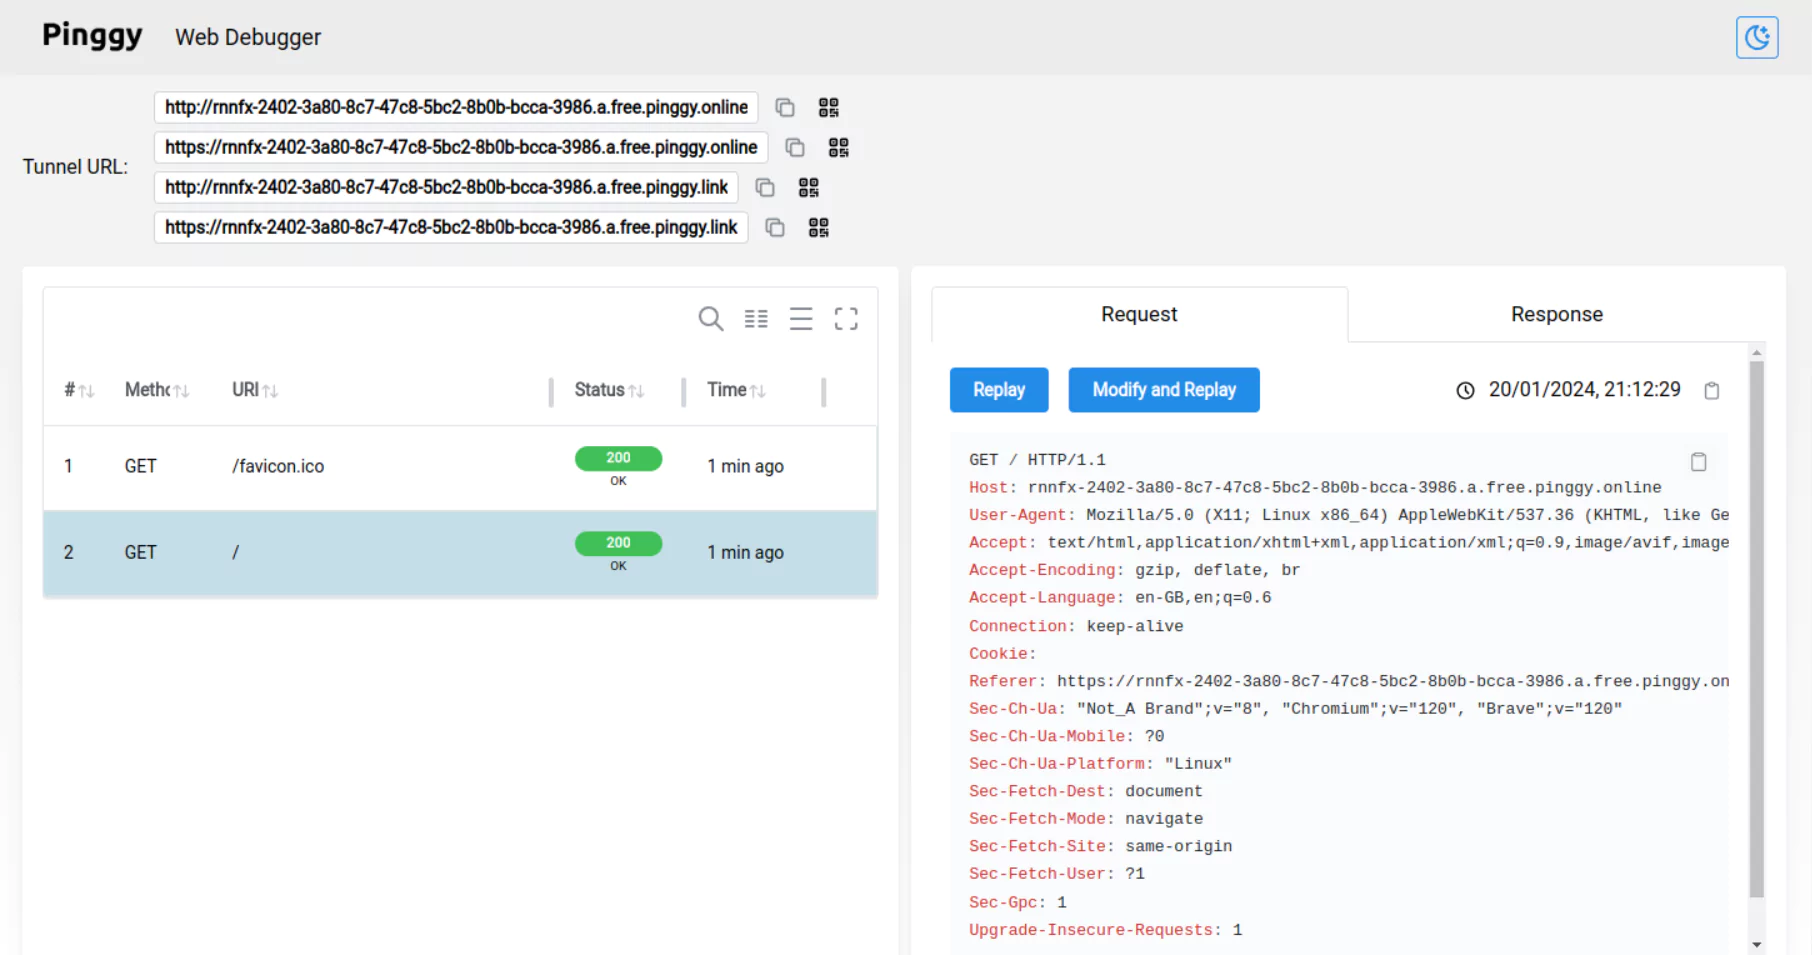The image size is (1812, 955).
Task: Click the User-Agent header line
Action: point(1348,515)
